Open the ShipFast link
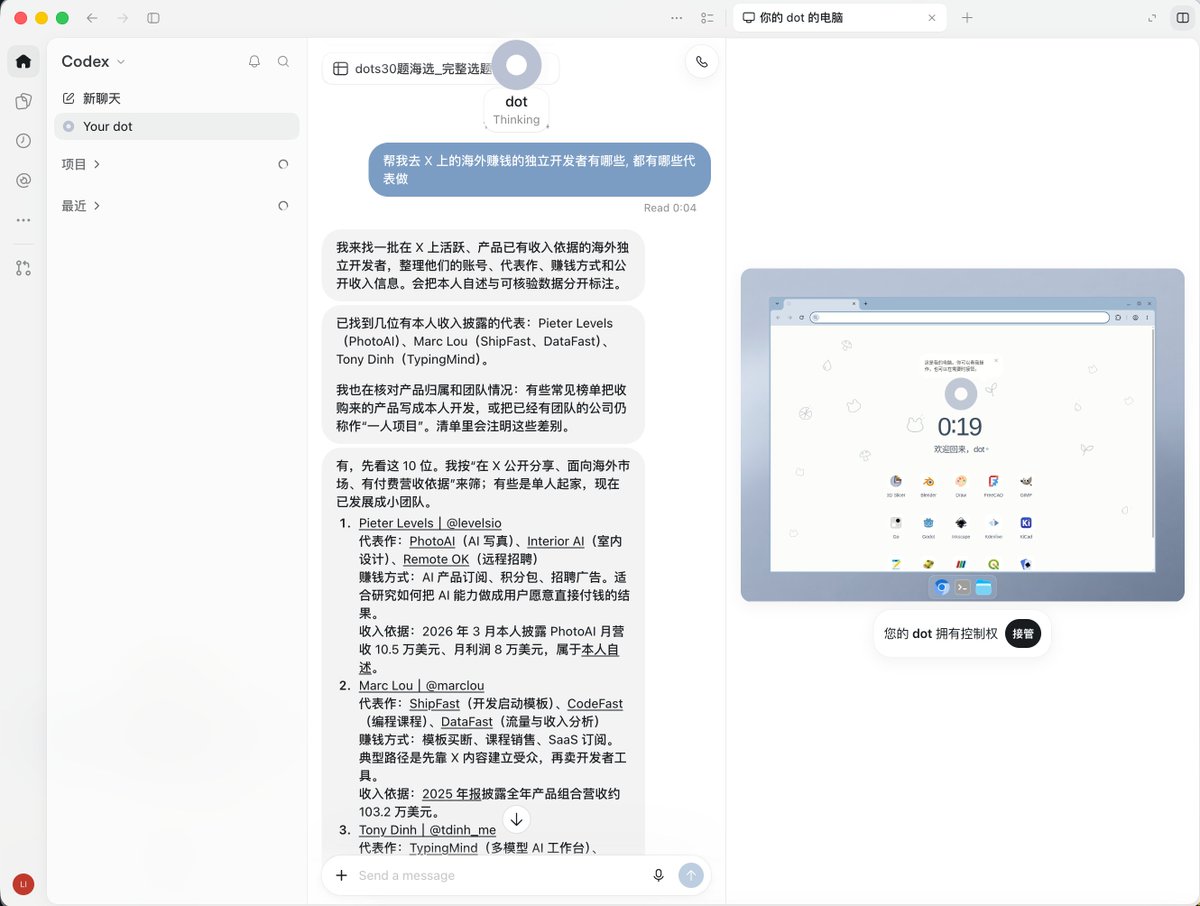The width and height of the screenshot is (1200, 906). (x=434, y=703)
